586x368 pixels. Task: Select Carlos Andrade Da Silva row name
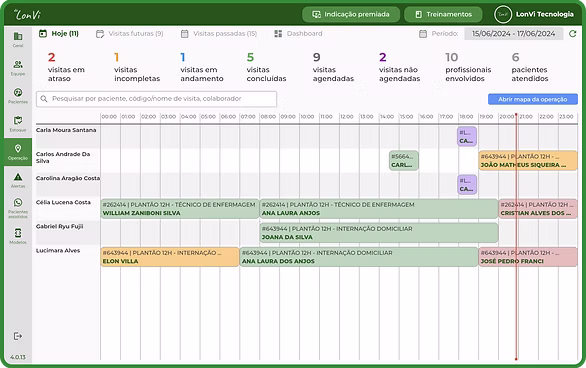[63, 158]
